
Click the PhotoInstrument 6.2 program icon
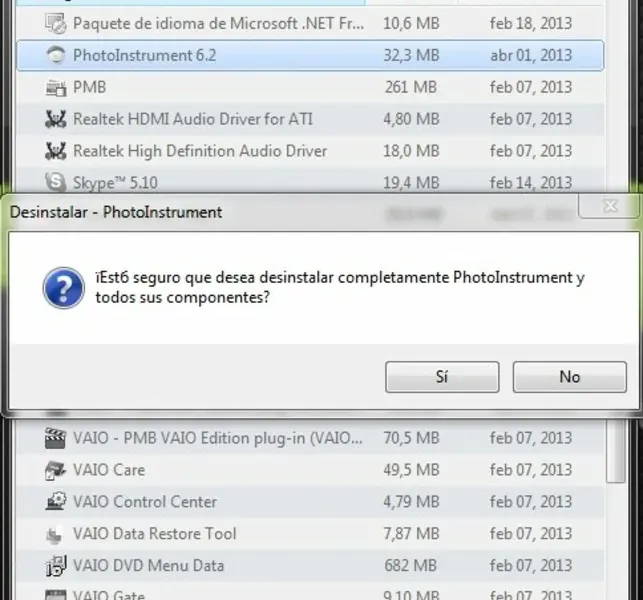coord(57,56)
